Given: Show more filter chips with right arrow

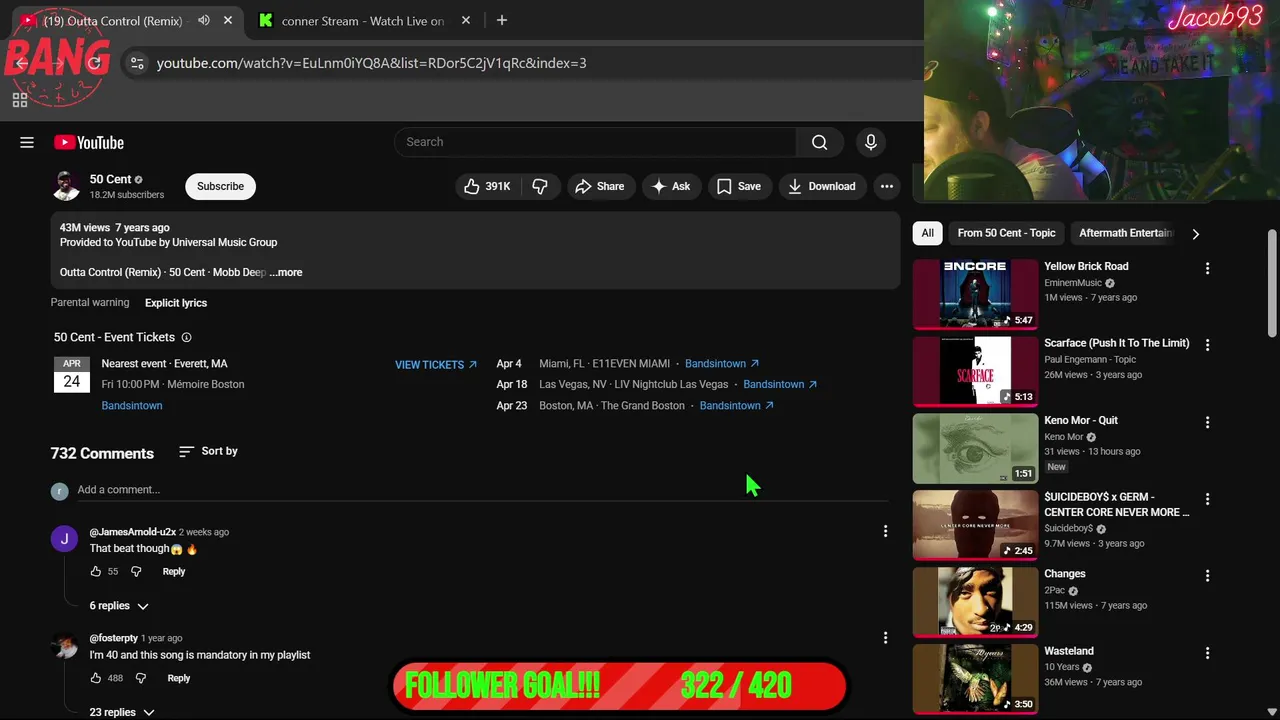Looking at the screenshot, I should [1195, 234].
